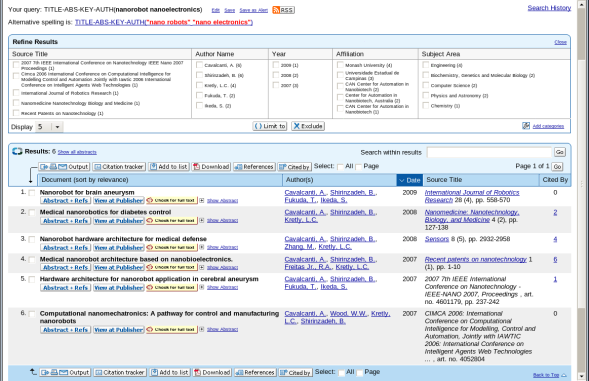
Task: Click References in the top toolbar
Action: pyautogui.click(x=254, y=166)
